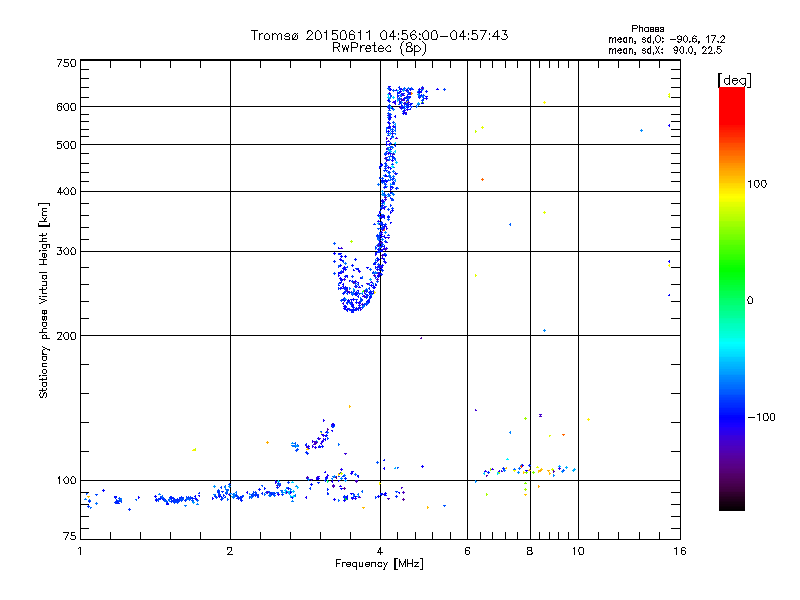
Task: Click the x-axis tick label '4'
Action: [x=380, y=551]
